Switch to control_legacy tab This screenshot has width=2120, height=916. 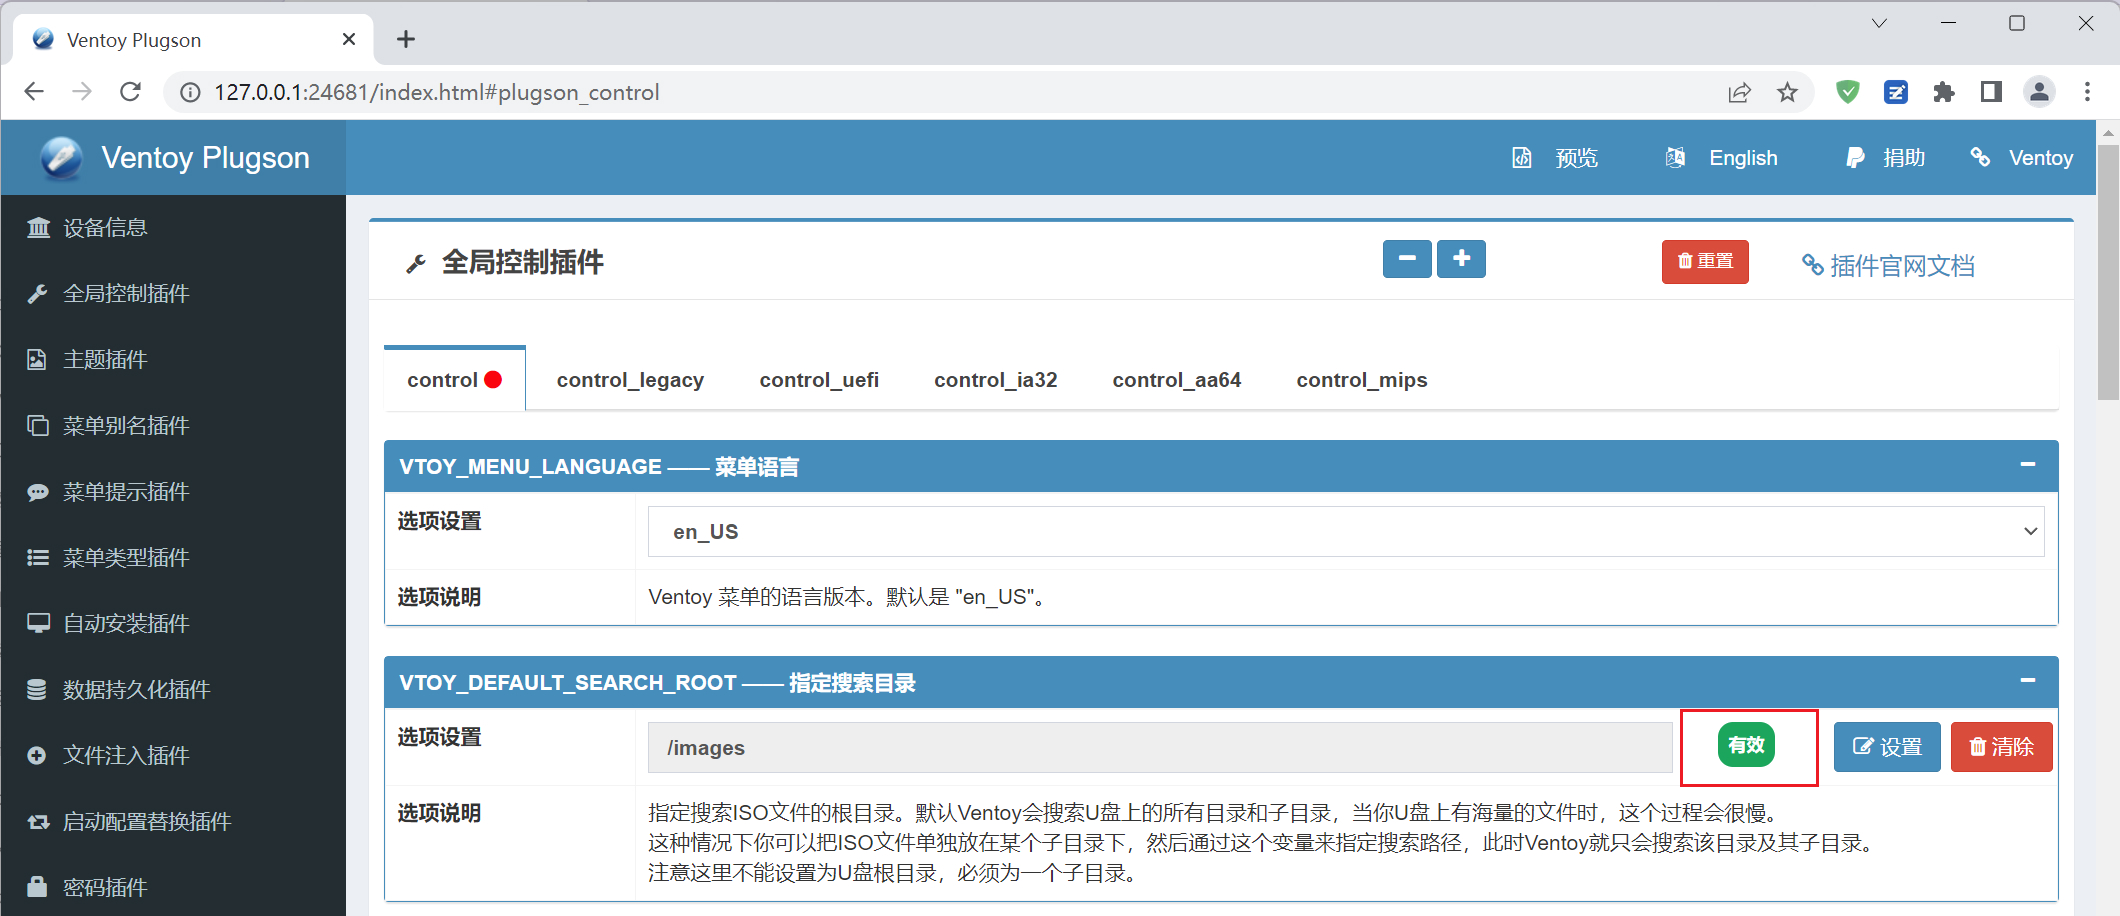pos(630,380)
